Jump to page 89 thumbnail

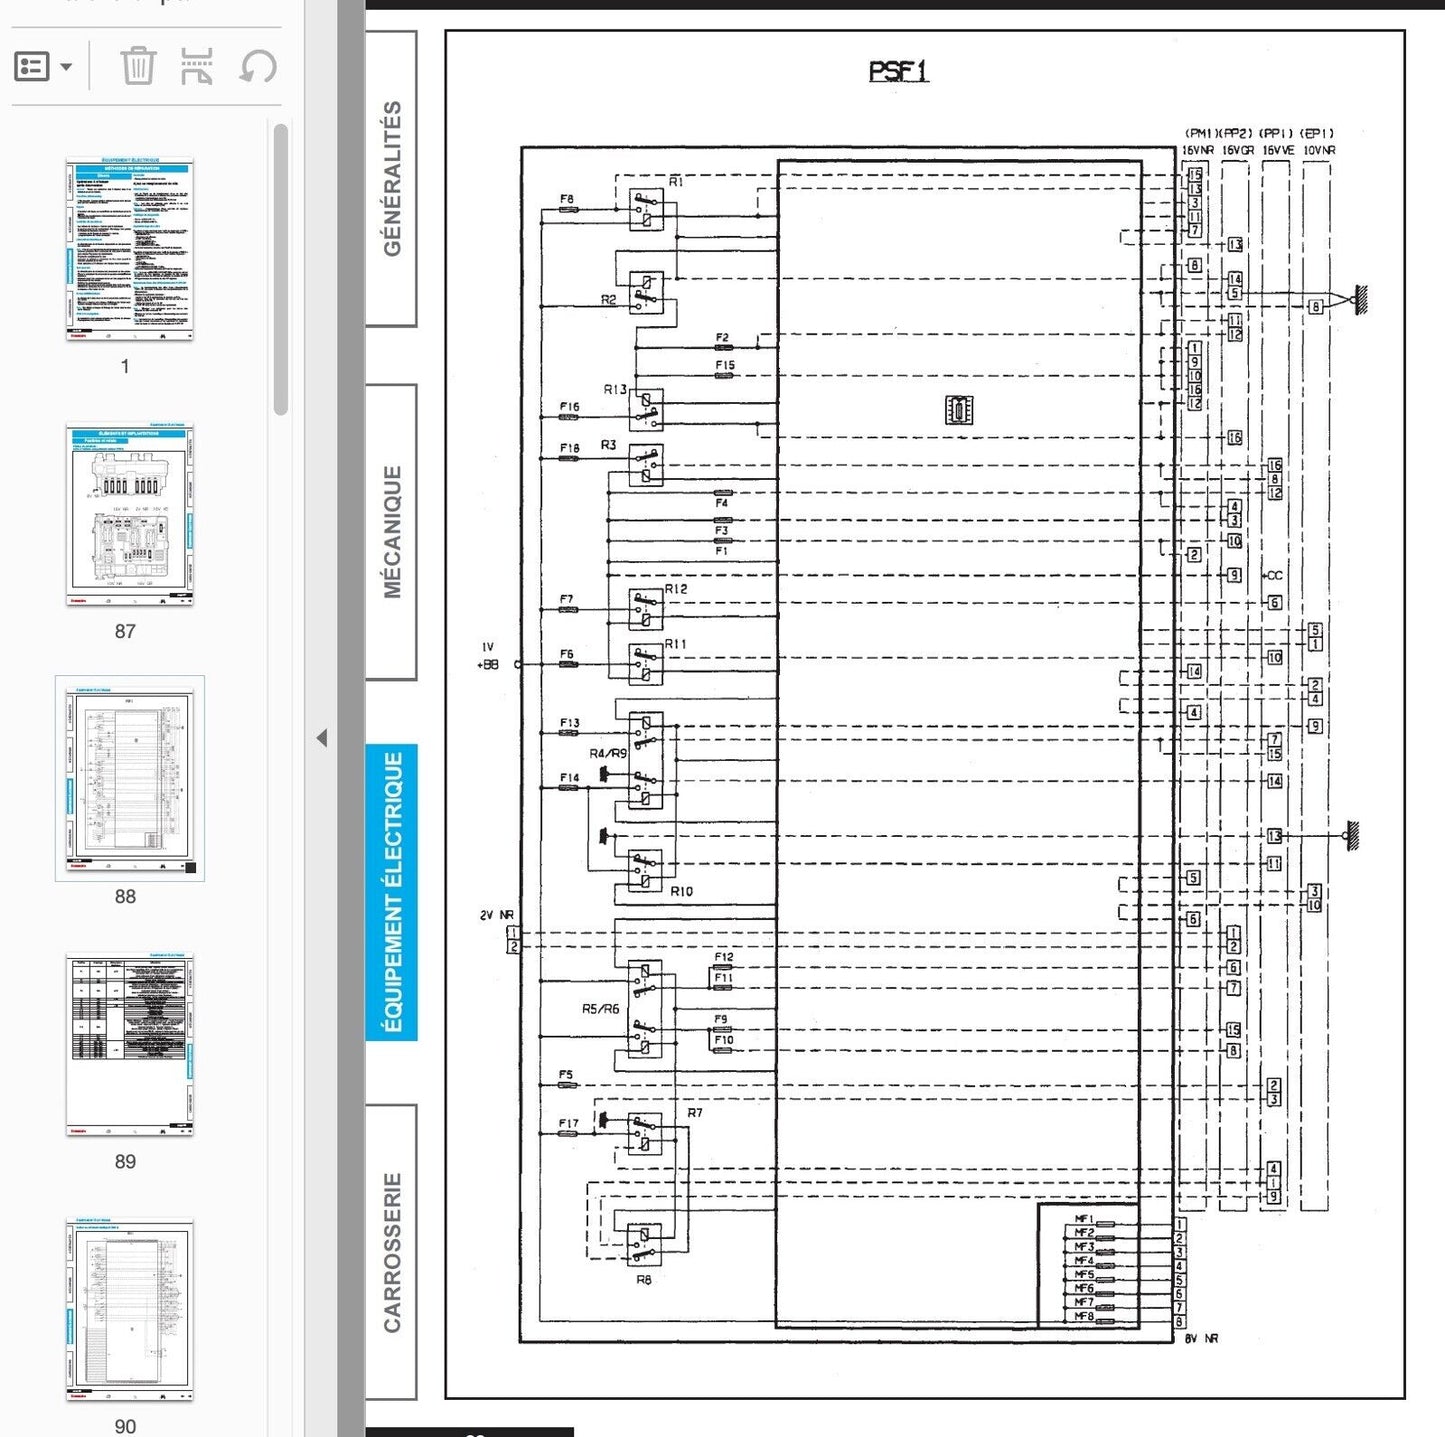pos(129,1044)
